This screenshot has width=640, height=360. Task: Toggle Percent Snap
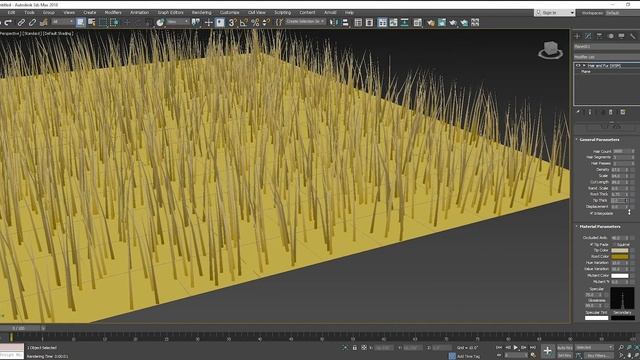(x=255, y=22)
